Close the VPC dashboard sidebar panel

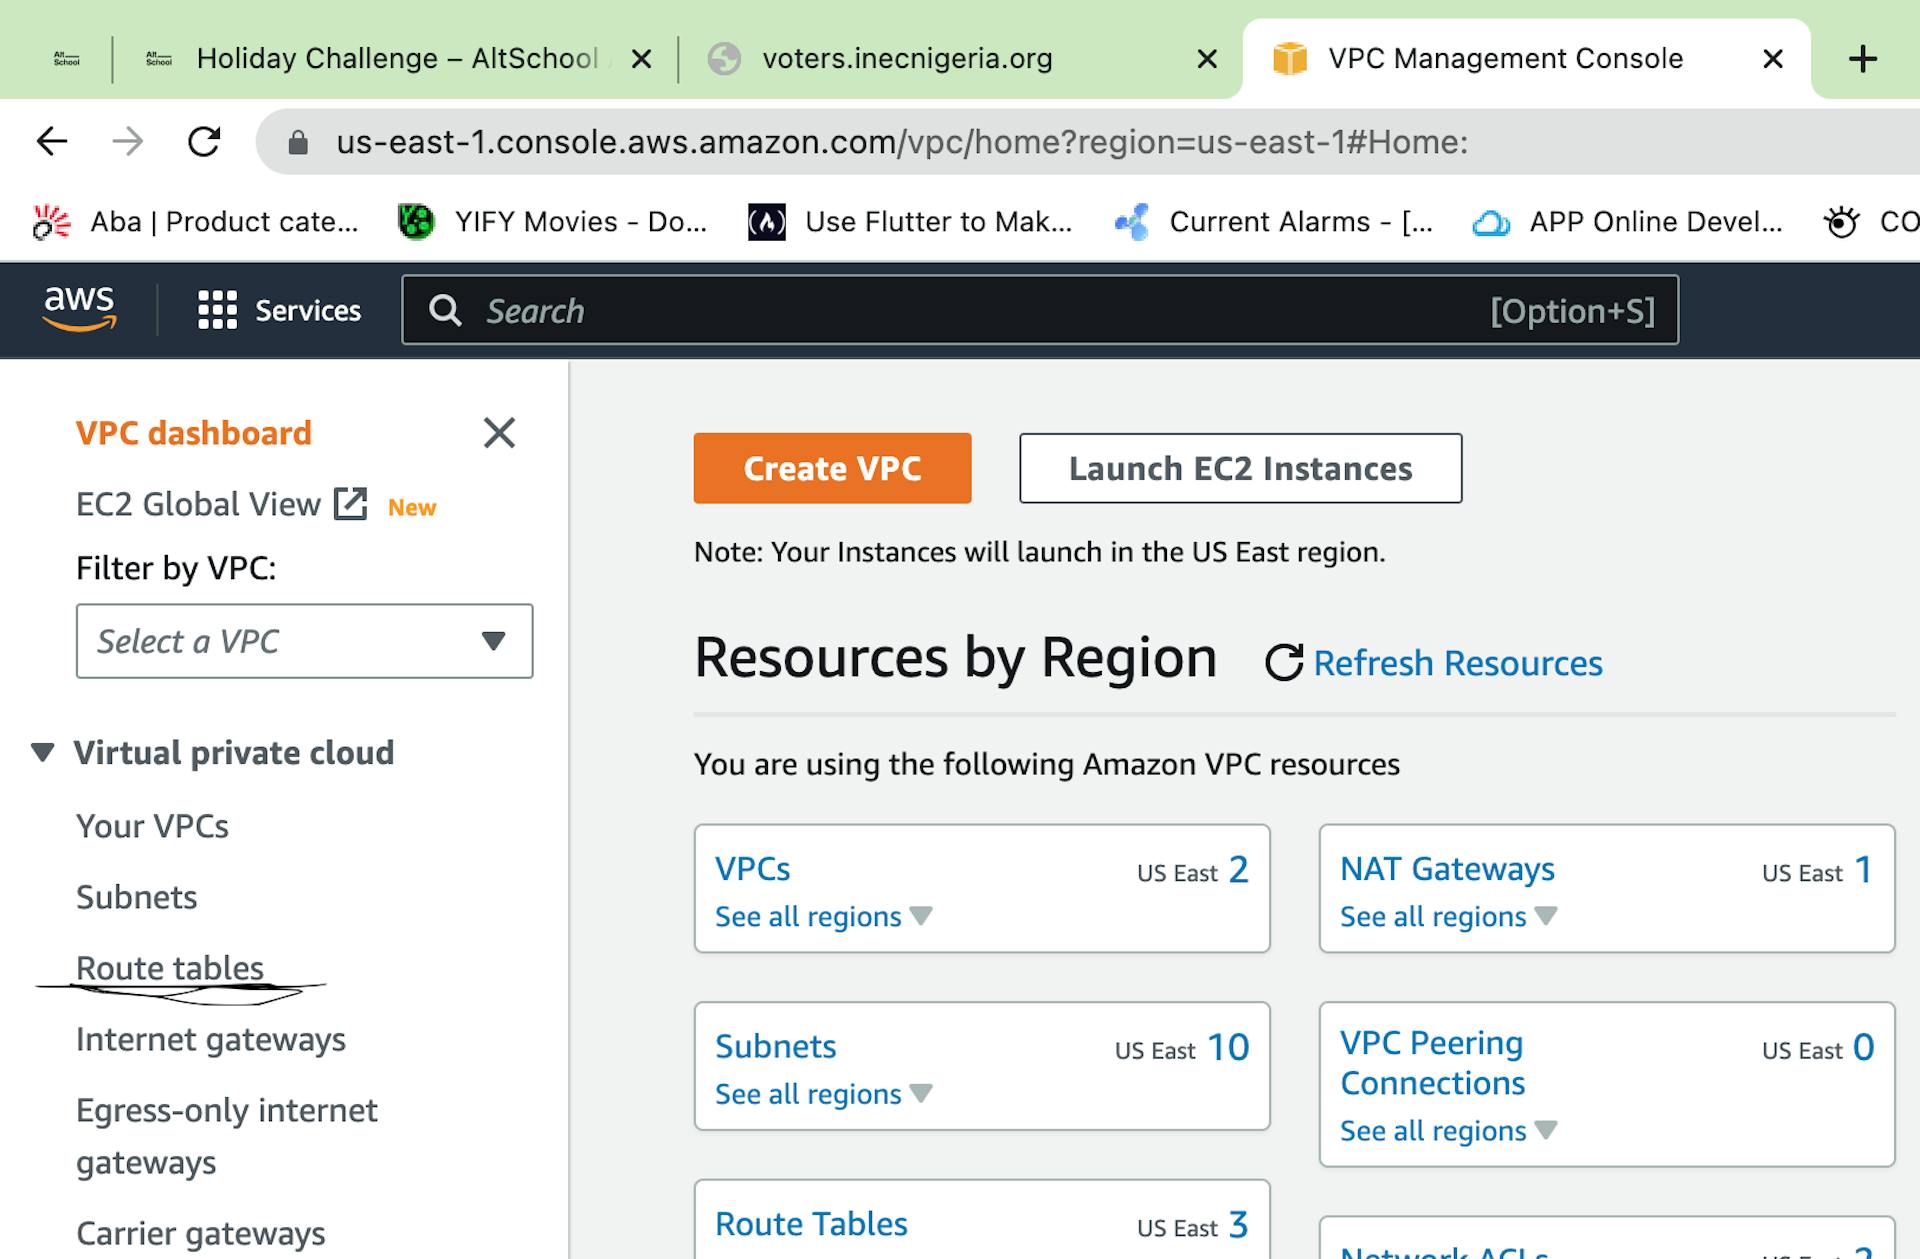point(499,432)
